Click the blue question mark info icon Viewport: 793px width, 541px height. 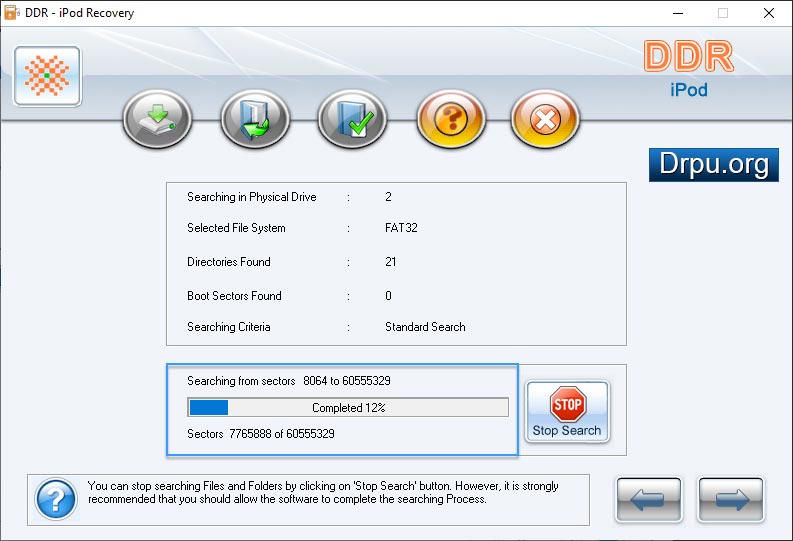(x=56, y=499)
